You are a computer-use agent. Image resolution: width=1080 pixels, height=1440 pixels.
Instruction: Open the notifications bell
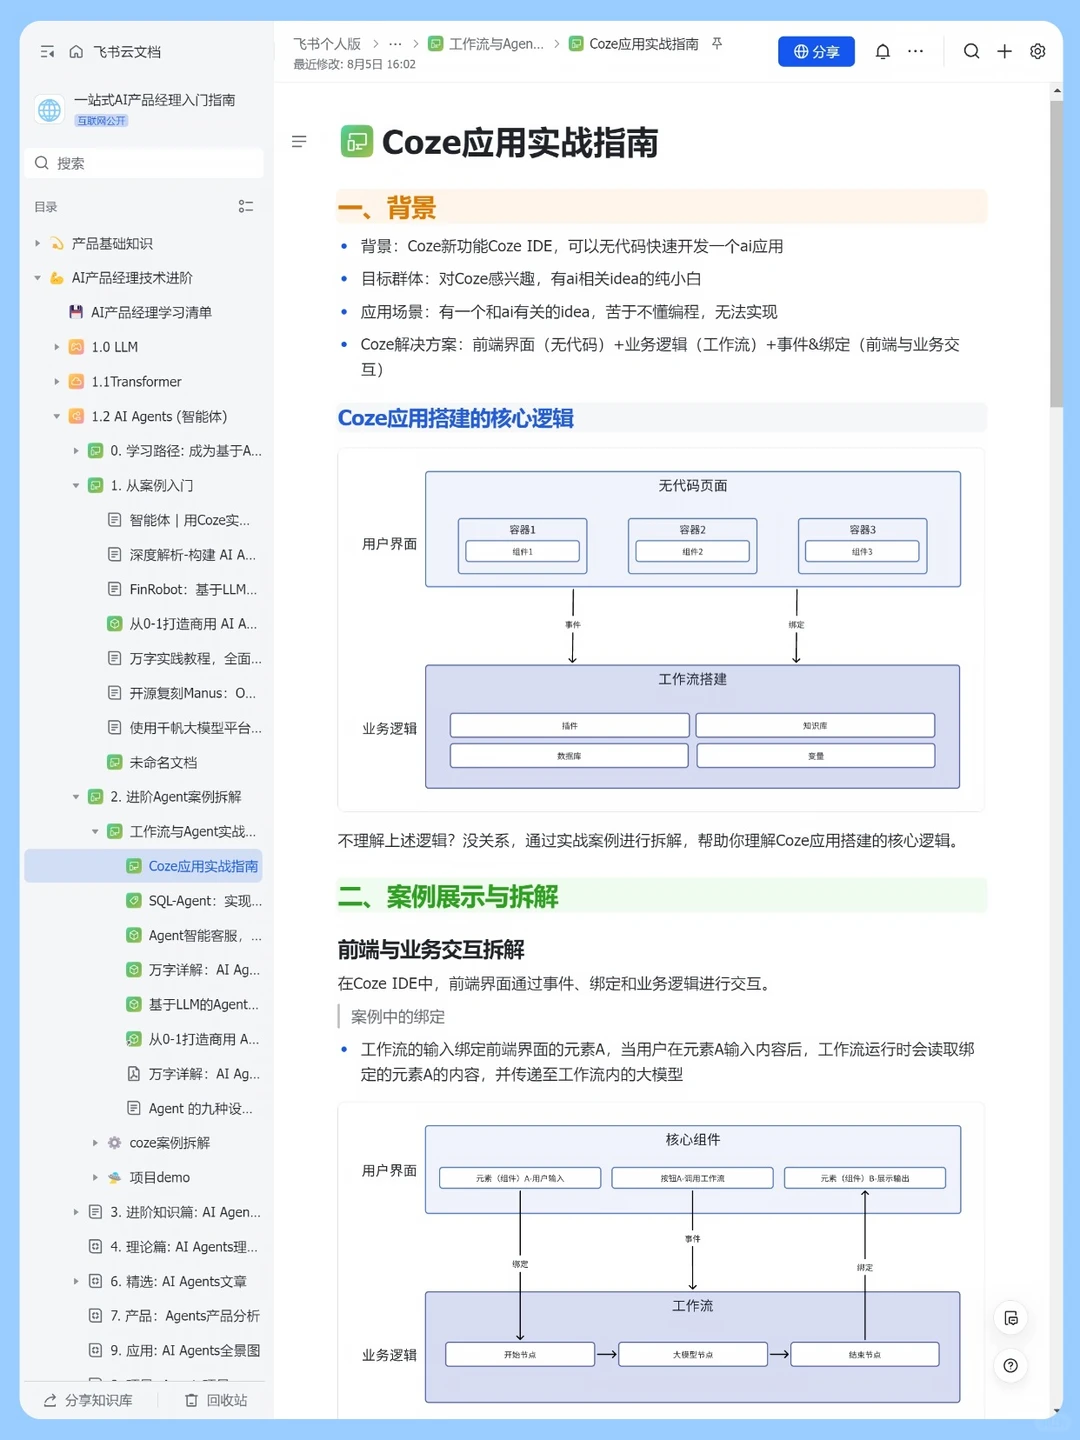882,52
